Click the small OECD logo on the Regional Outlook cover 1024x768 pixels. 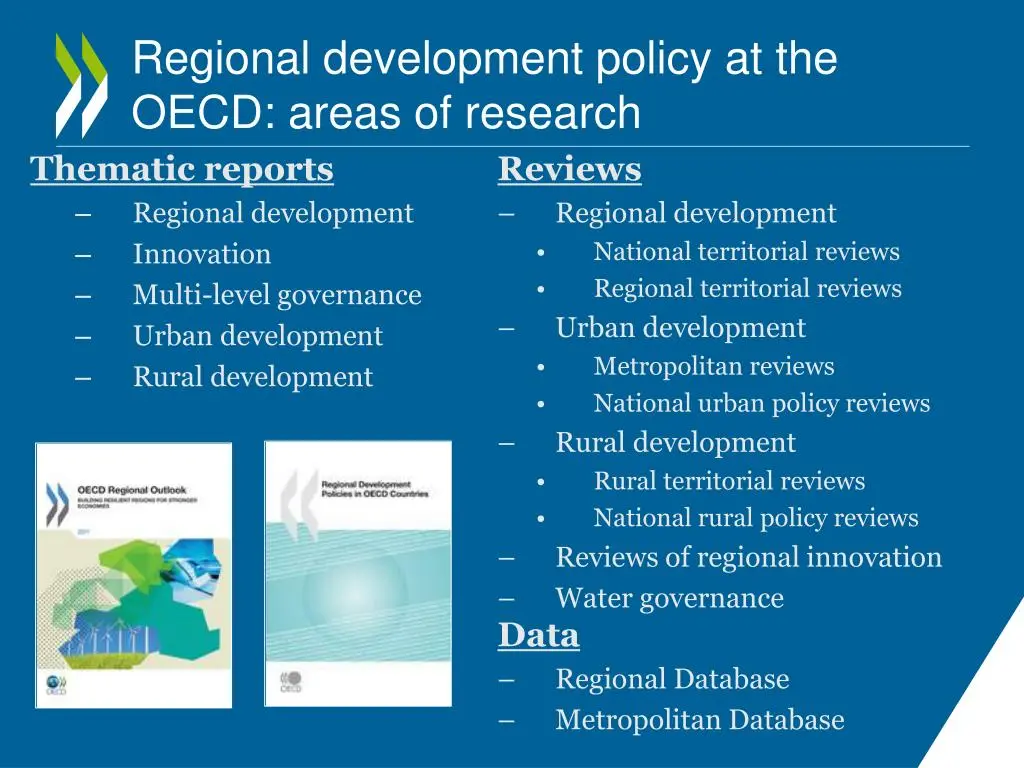click(x=56, y=684)
